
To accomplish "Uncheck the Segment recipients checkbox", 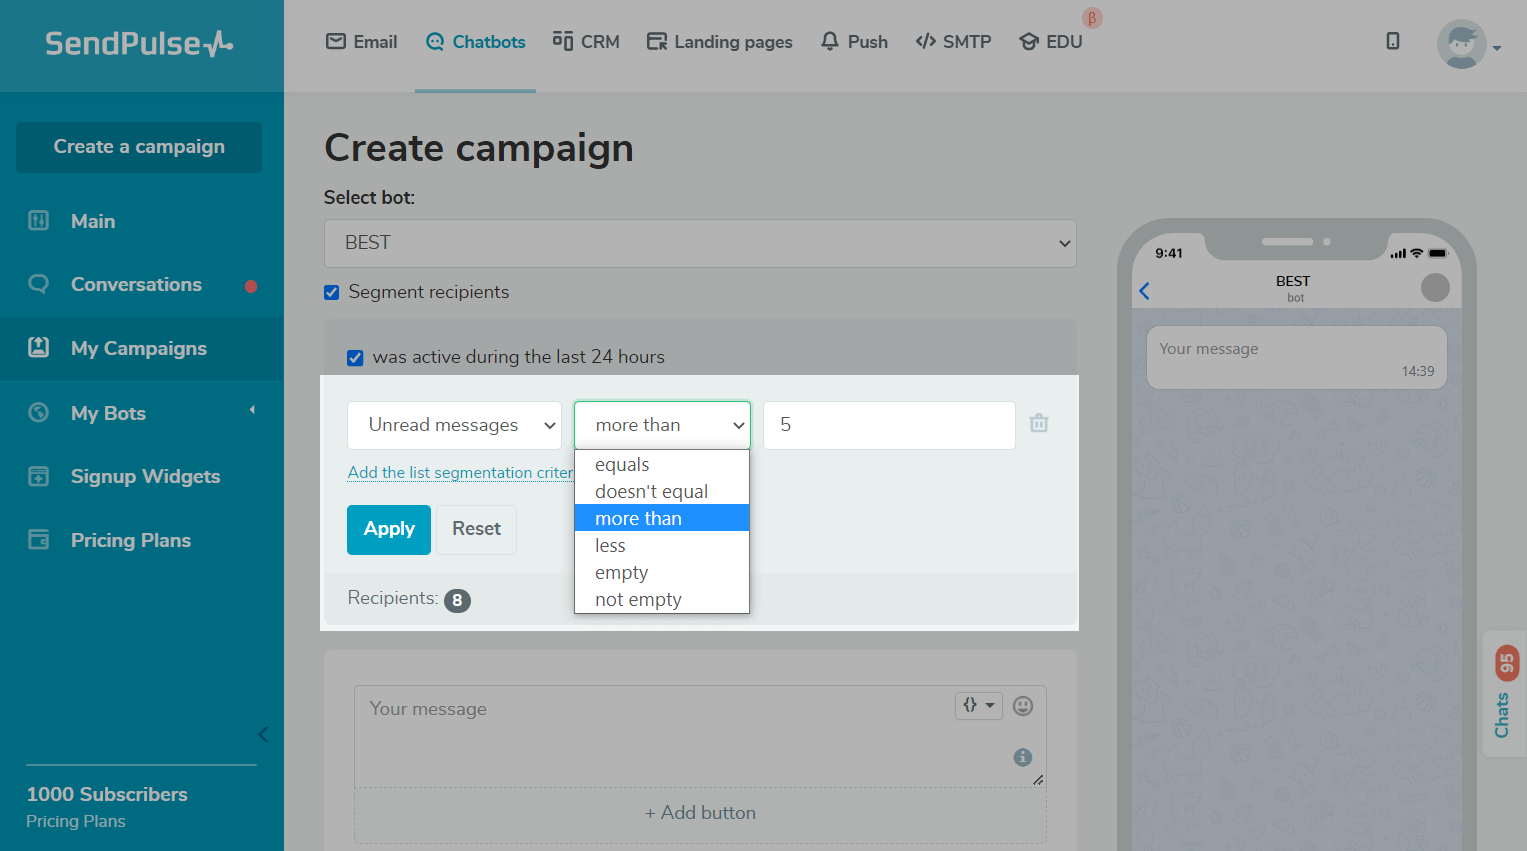I will (332, 292).
